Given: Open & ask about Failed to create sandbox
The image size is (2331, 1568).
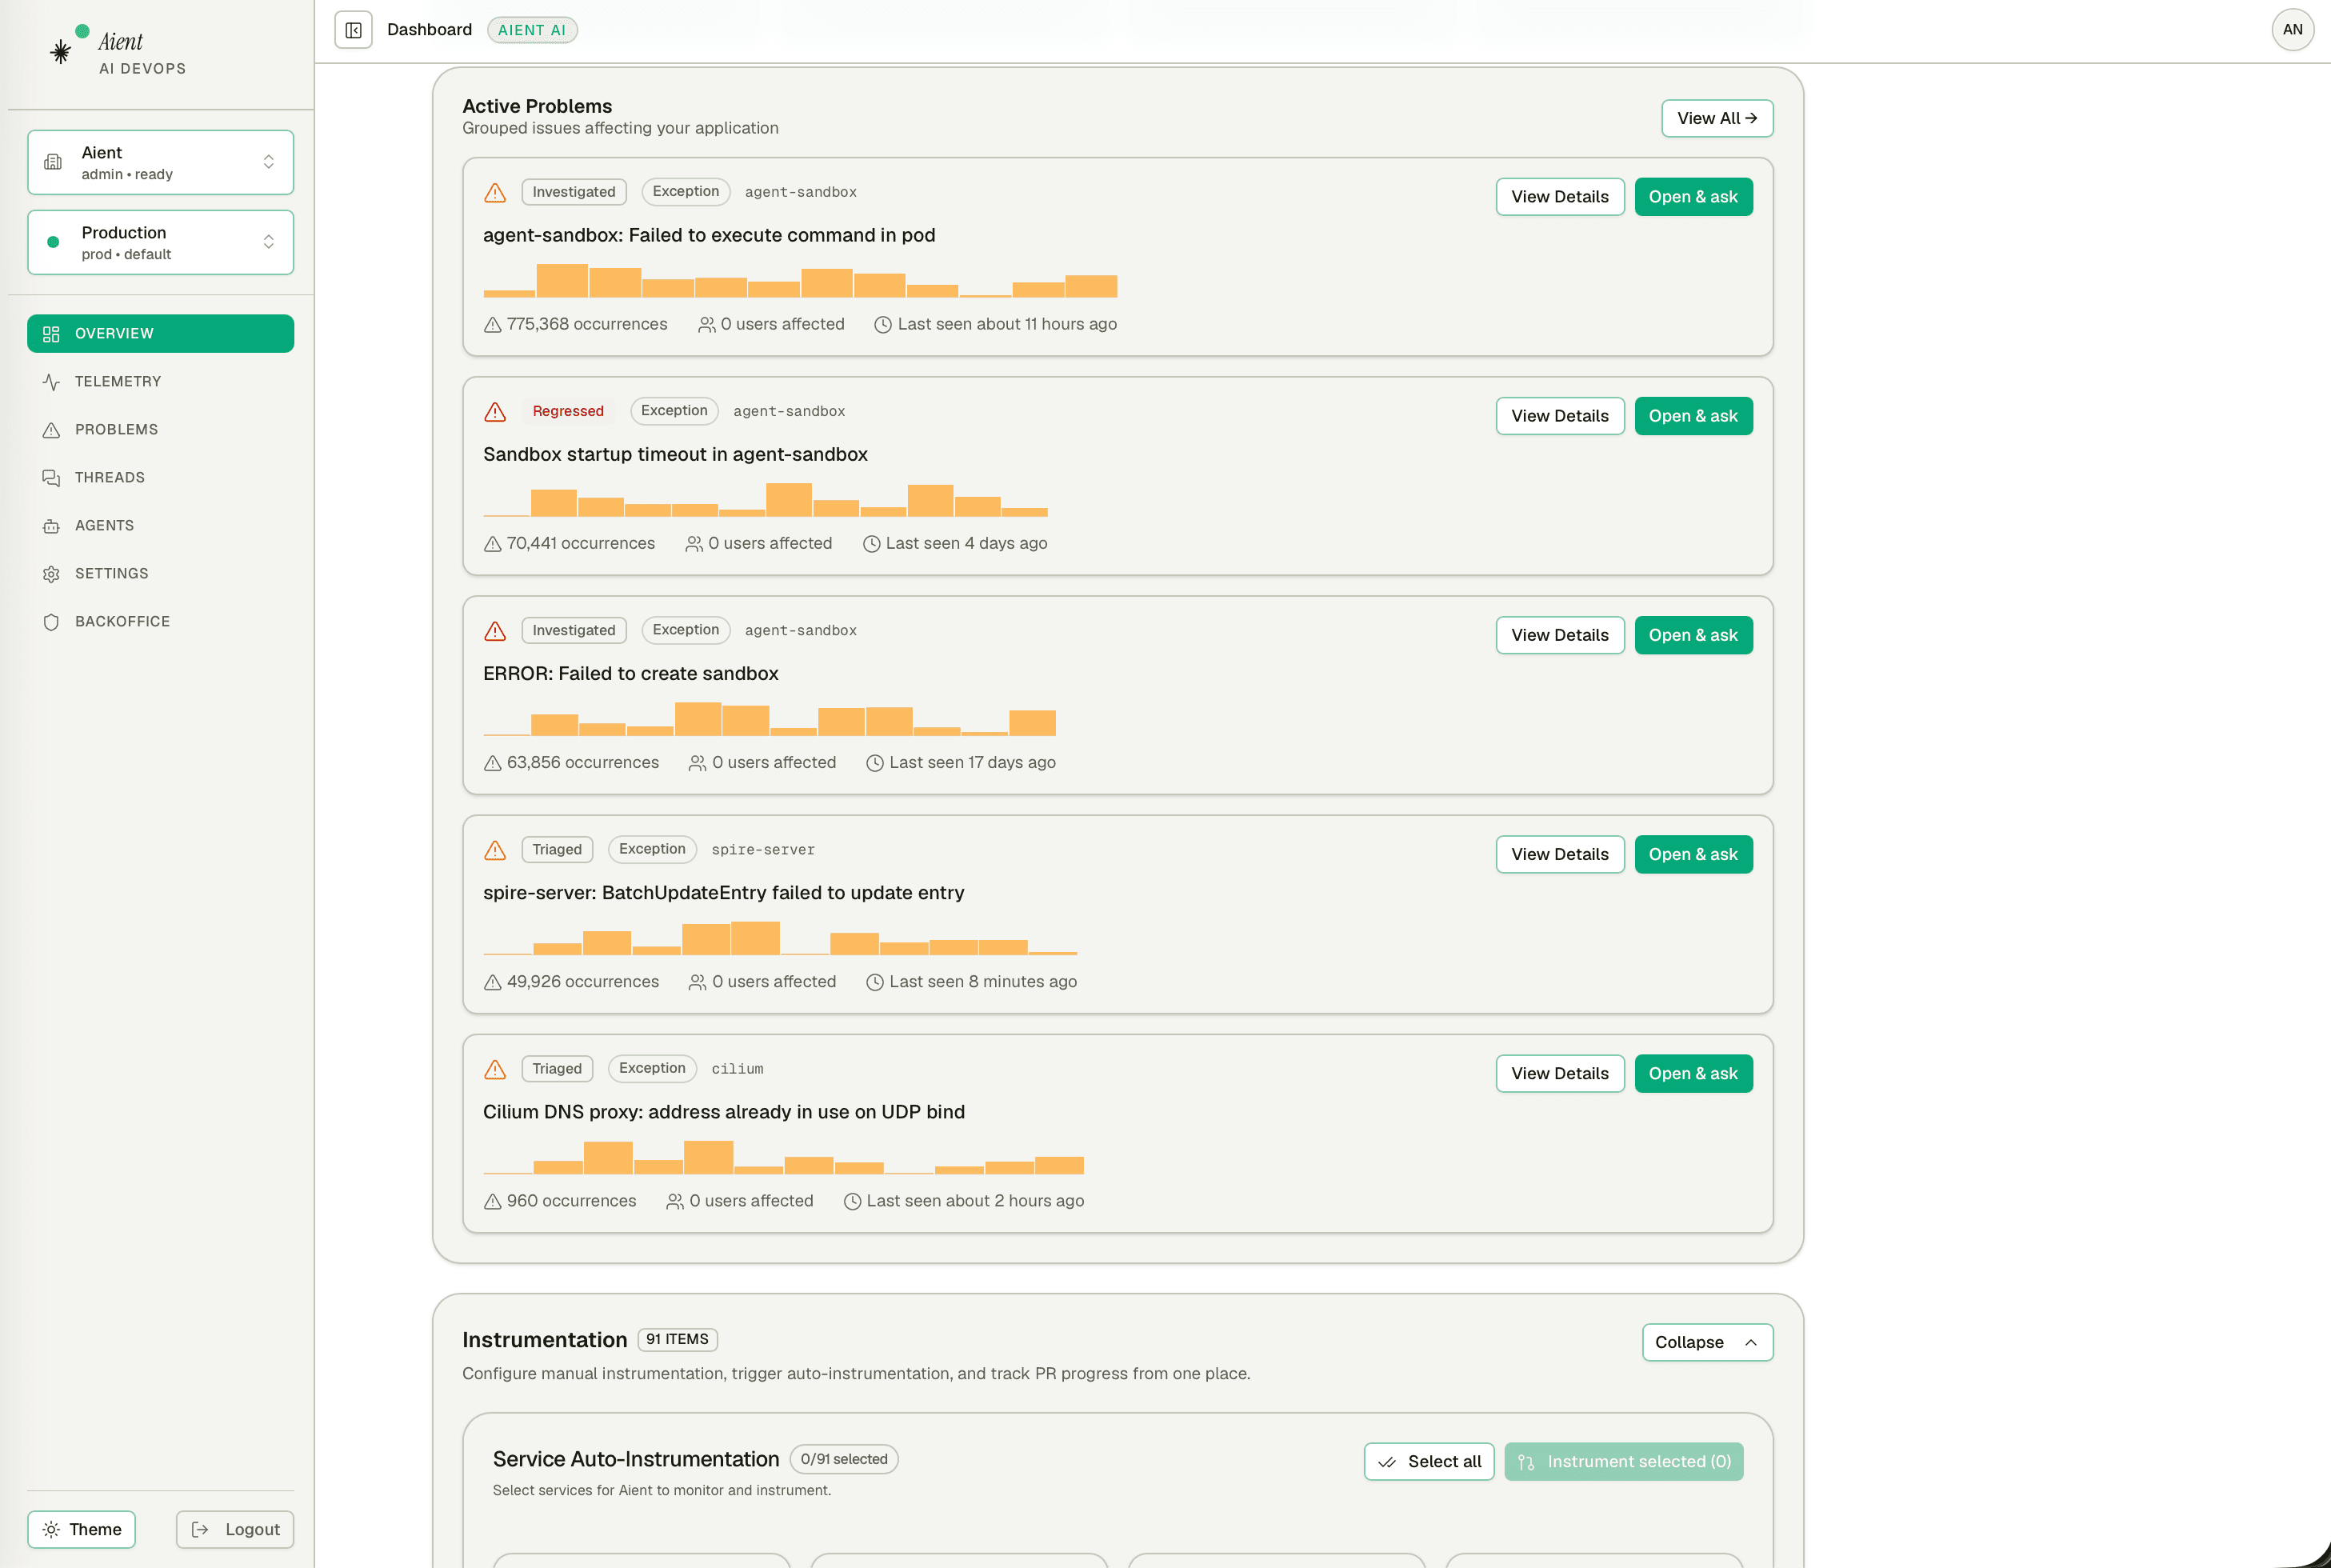Looking at the screenshot, I should click(1693, 635).
